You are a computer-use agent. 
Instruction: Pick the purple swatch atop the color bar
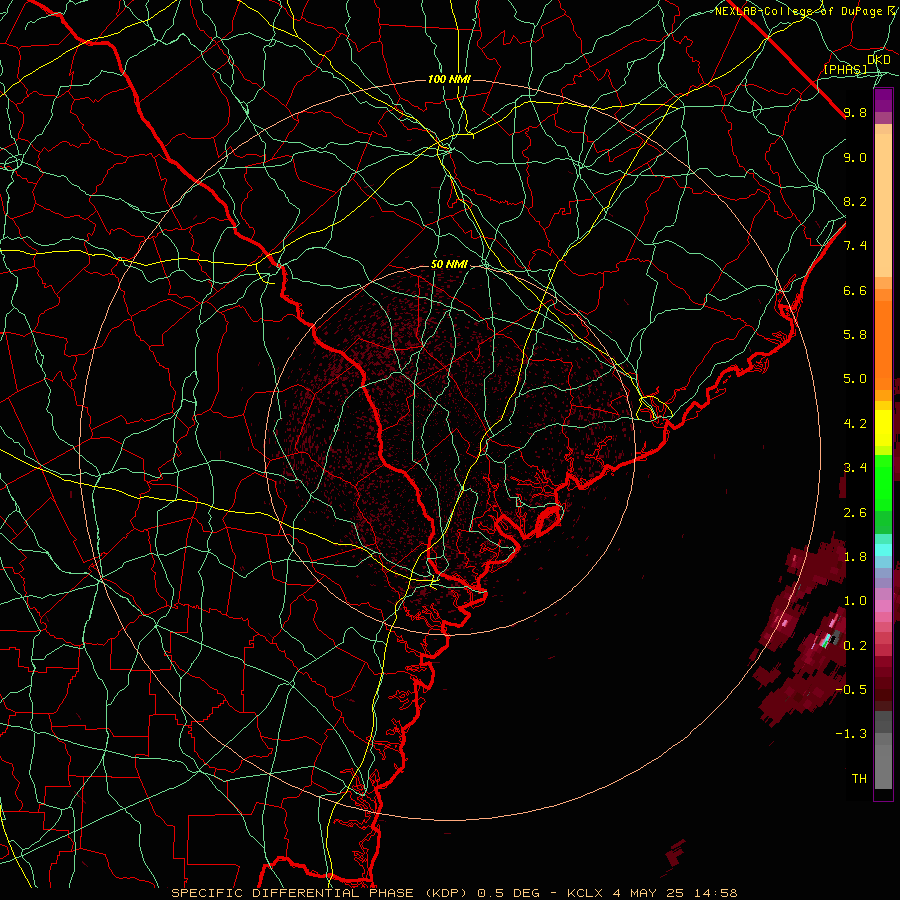(883, 100)
